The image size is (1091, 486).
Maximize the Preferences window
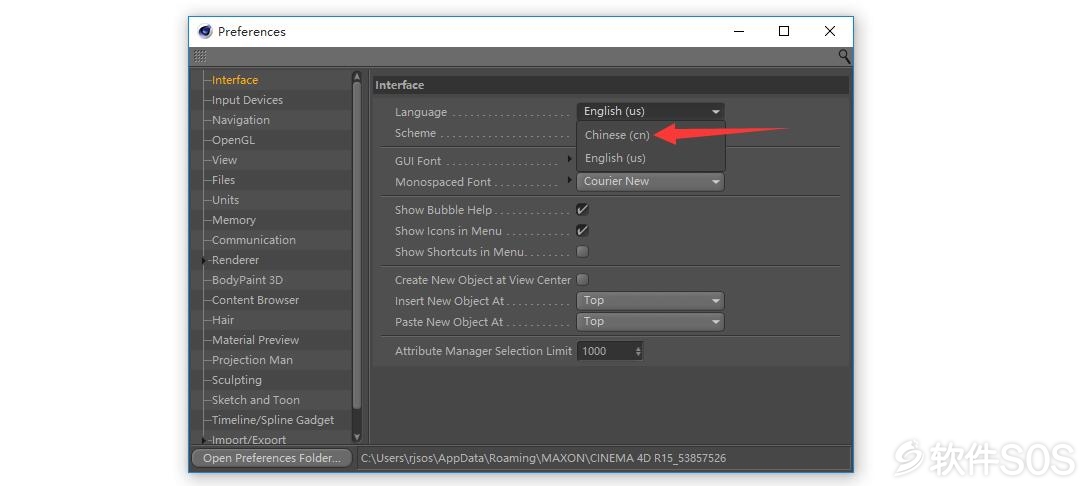783,31
